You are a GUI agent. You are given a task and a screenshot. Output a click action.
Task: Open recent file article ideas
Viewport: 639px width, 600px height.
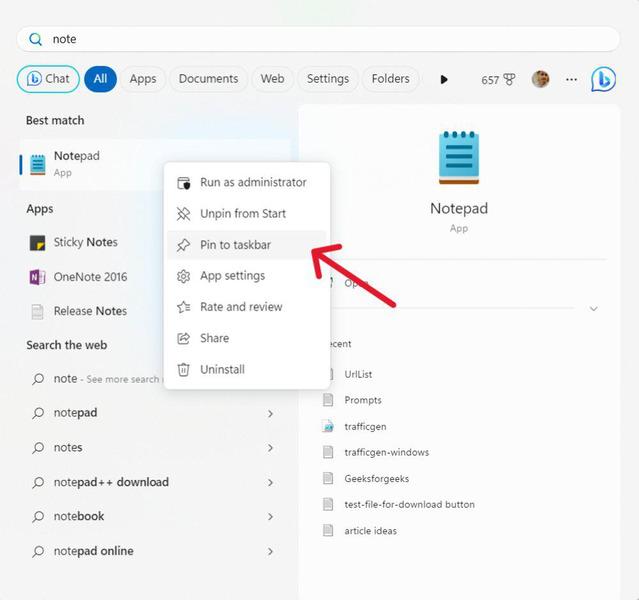(x=370, y=530)
